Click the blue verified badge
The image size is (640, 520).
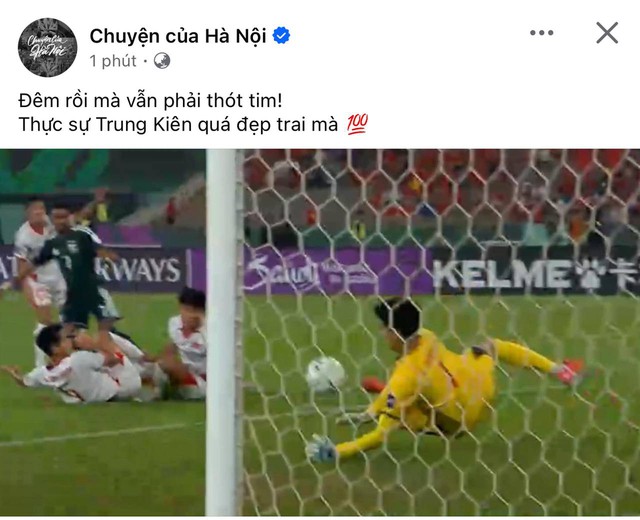pyautogui.click(x=281, y=36)
